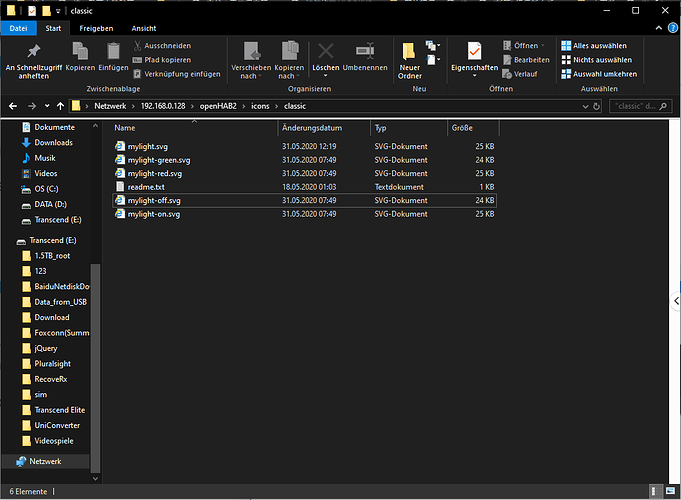Click the Umbenennen rename icon
Image resolution: width=681 pixels, height=500 pixels.
(365, 51)
